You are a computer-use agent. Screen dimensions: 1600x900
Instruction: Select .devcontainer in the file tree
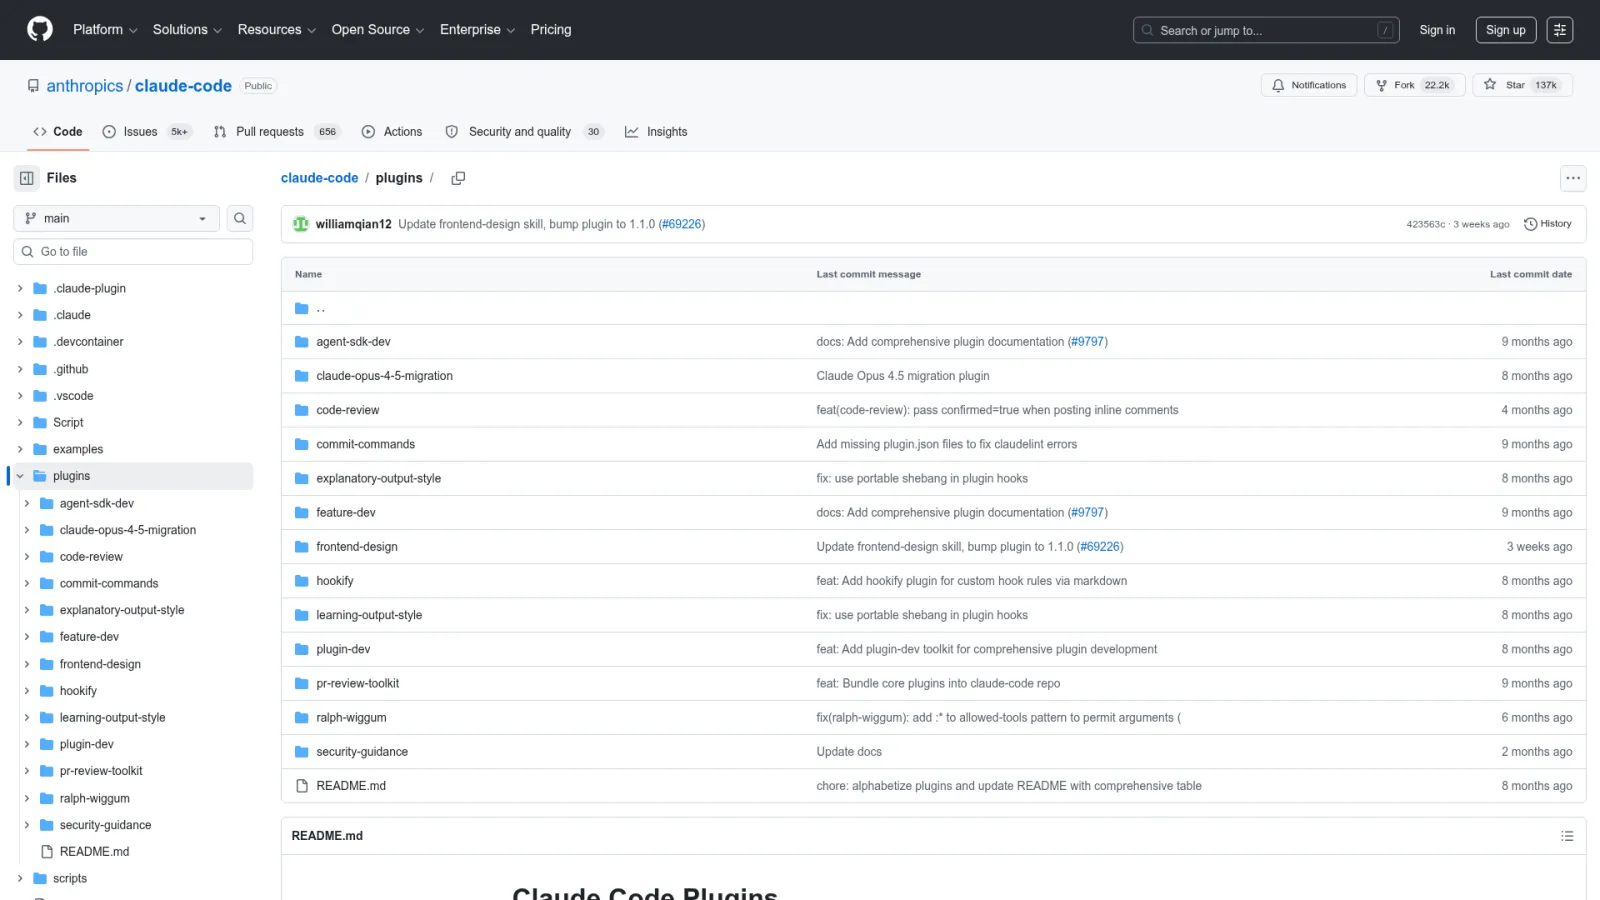point(88,342)
